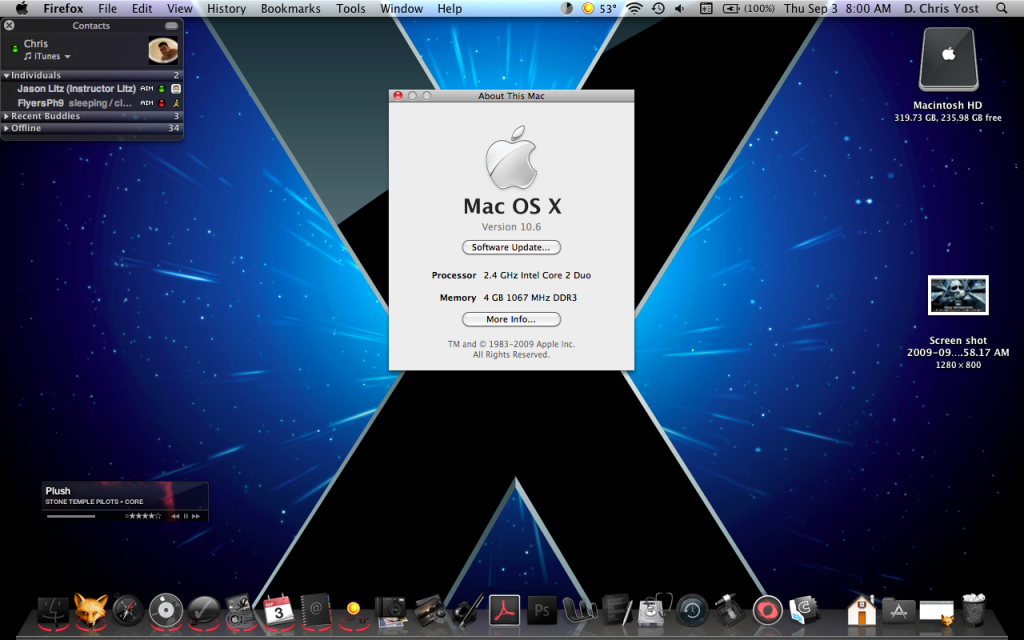Viewport: 1024px width, 640px height.
Task: Open Adobe Acrobat icon in dock
Action: [x=504, y=611]
